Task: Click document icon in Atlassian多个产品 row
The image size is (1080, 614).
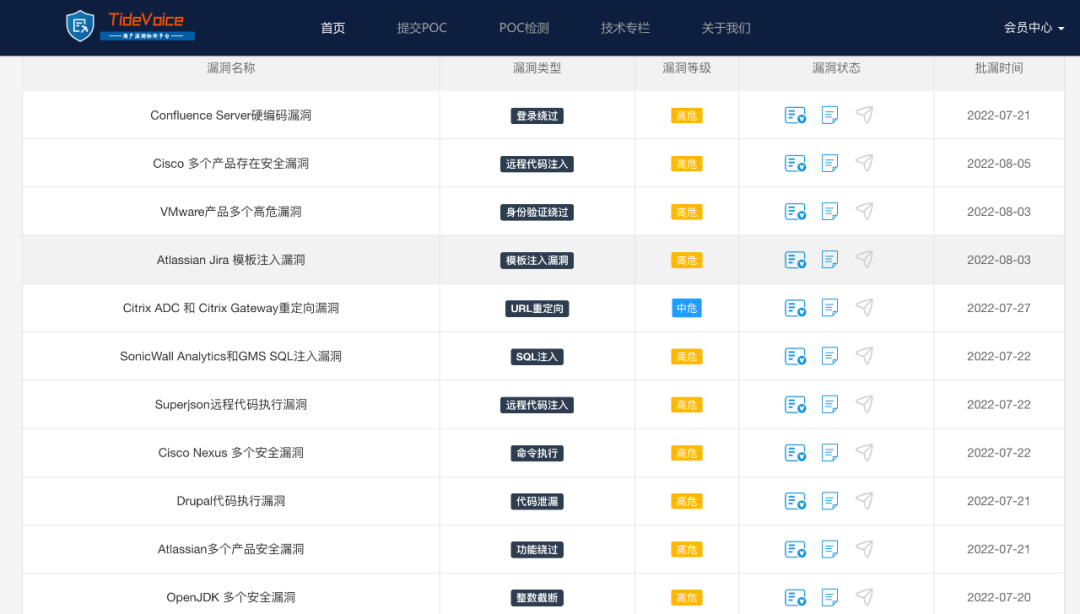Action: 830,549
